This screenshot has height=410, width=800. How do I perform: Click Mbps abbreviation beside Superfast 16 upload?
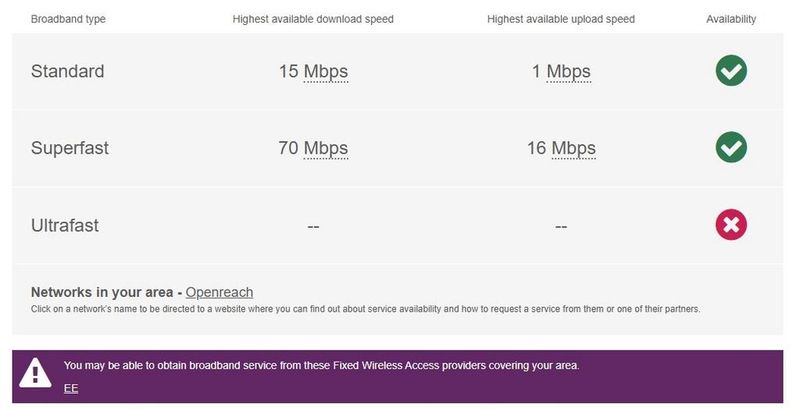(573, 149)
